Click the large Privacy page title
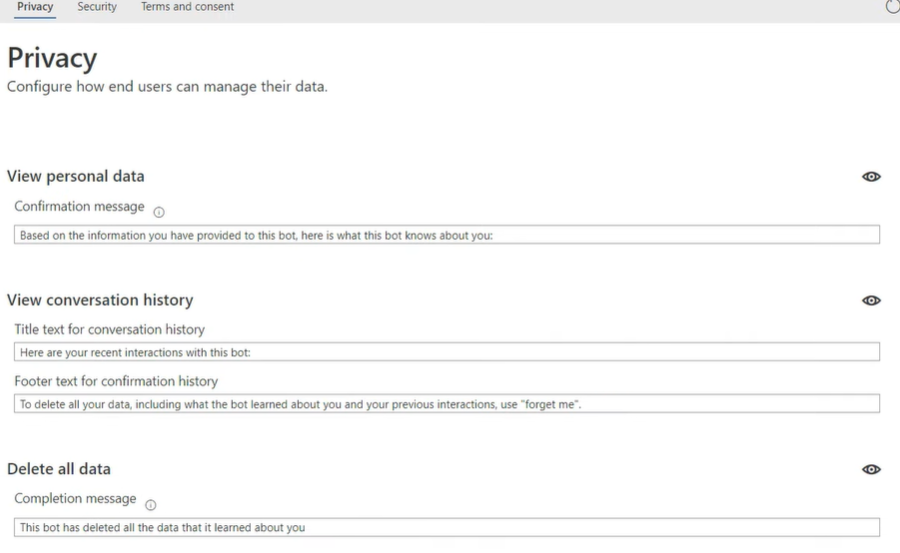 pyautogui.click(x=52, y=58)
